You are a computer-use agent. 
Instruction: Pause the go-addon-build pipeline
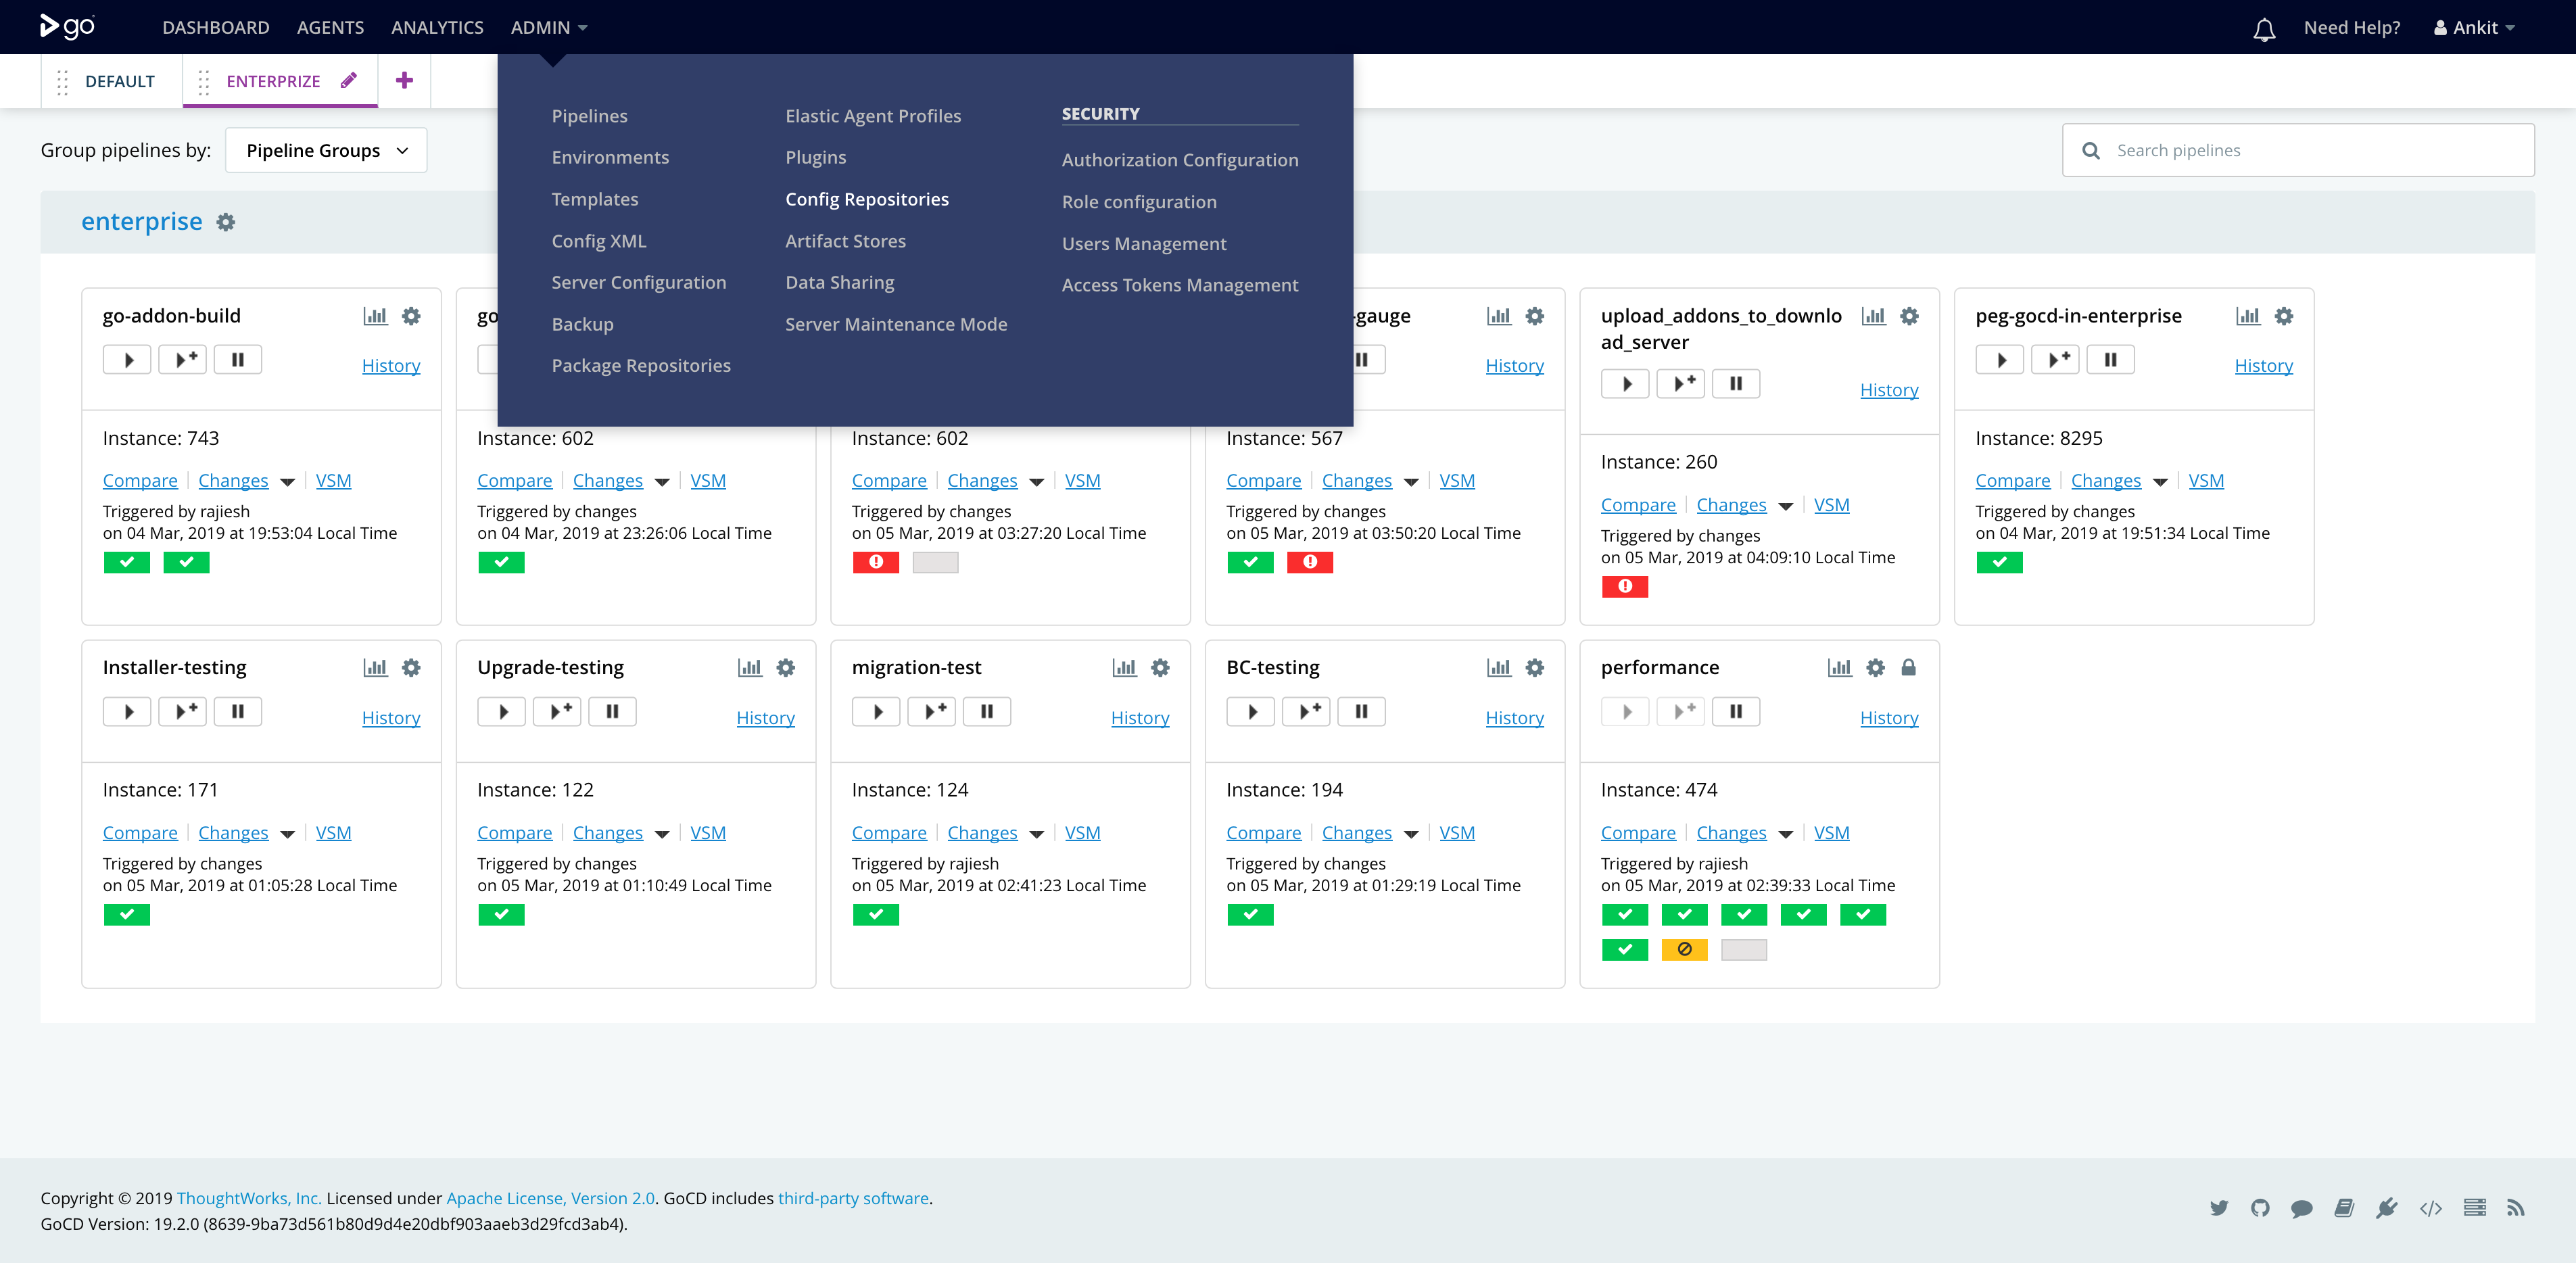click(238, 360)
